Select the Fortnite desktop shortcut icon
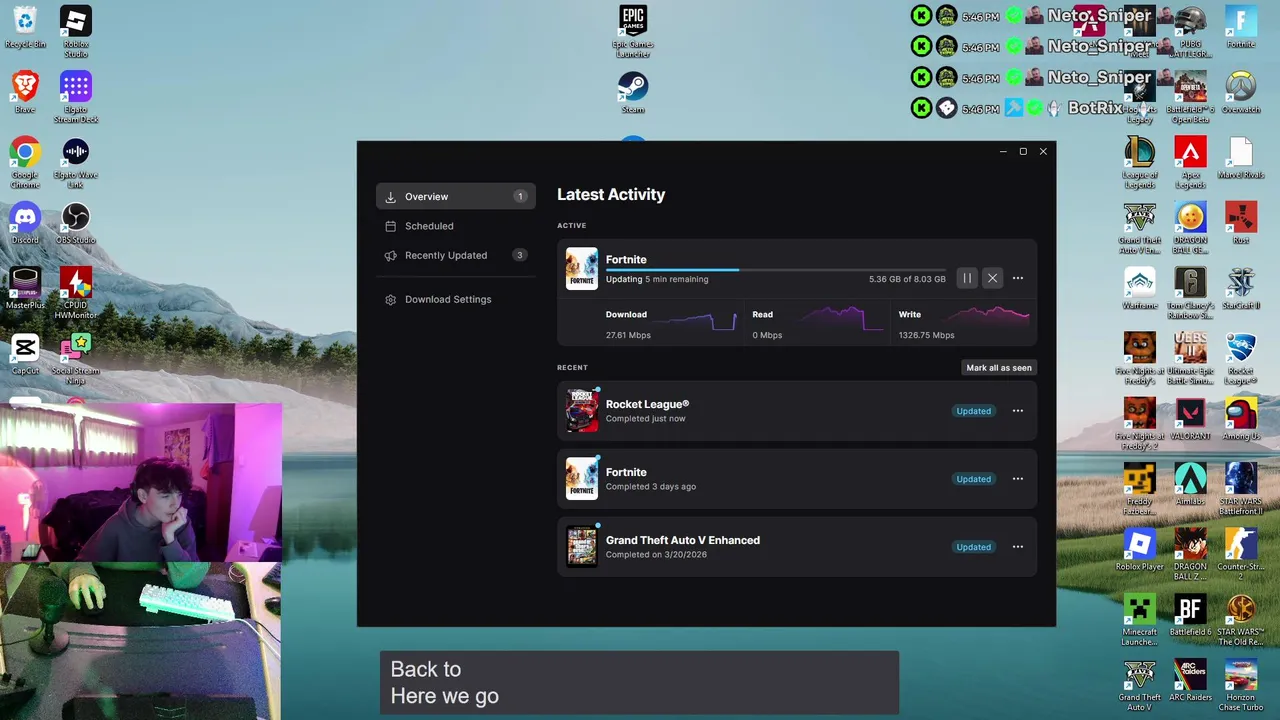 pyautogui.click(x=1241, y=27)
